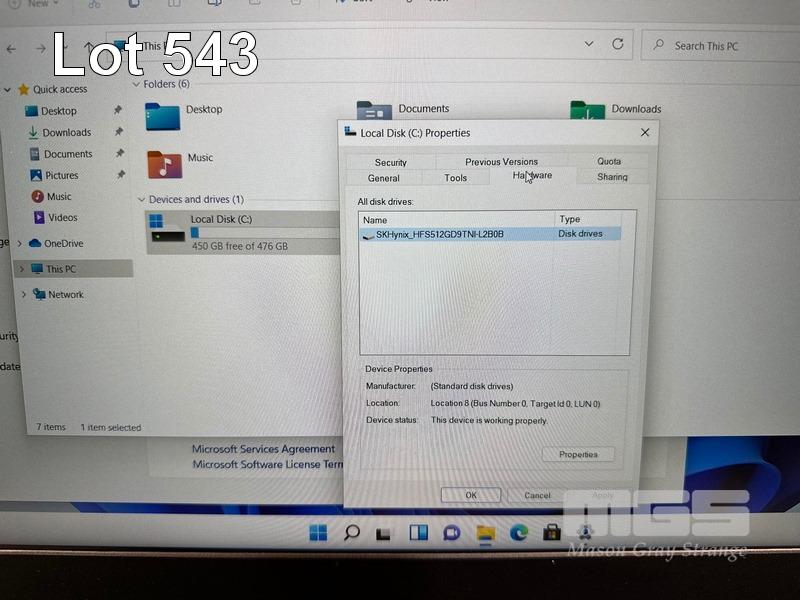Click the Windows Start button on taskbar
This screenshot has height=600, width=800.
coord(318,532)
